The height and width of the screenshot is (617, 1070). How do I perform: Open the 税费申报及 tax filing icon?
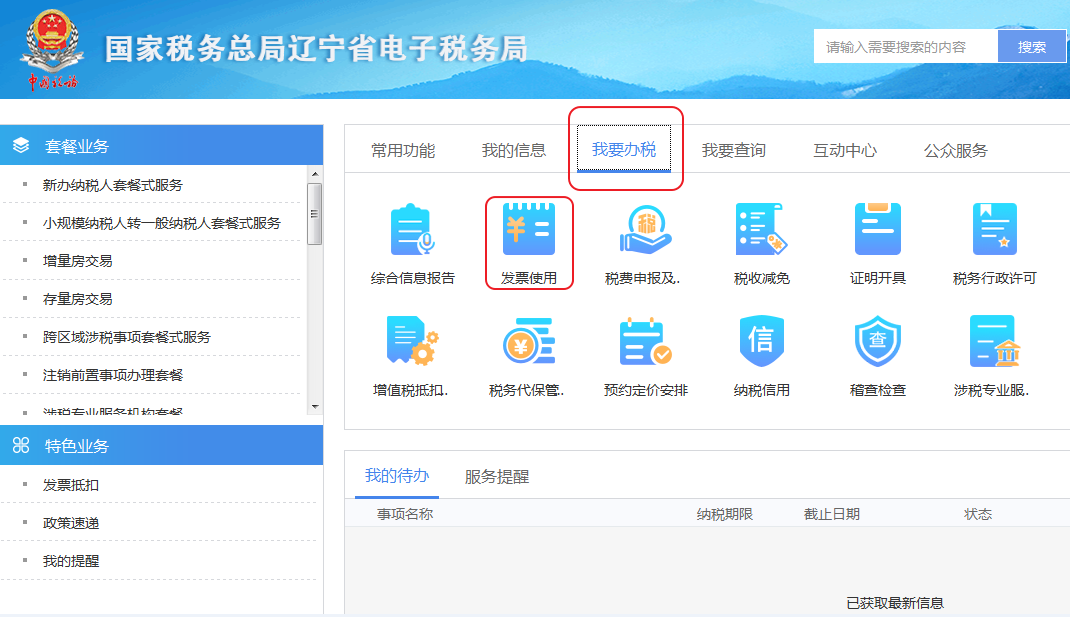click(x=646, y=230)
